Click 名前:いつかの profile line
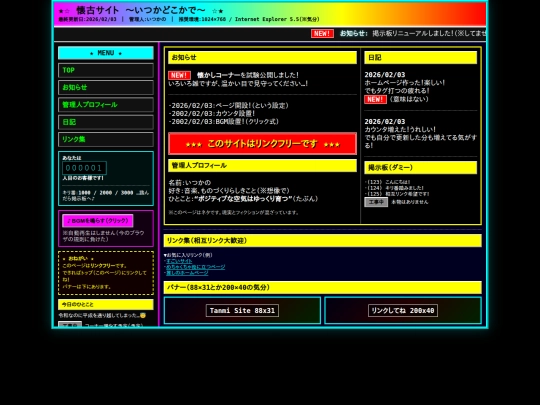 (190, 183)
